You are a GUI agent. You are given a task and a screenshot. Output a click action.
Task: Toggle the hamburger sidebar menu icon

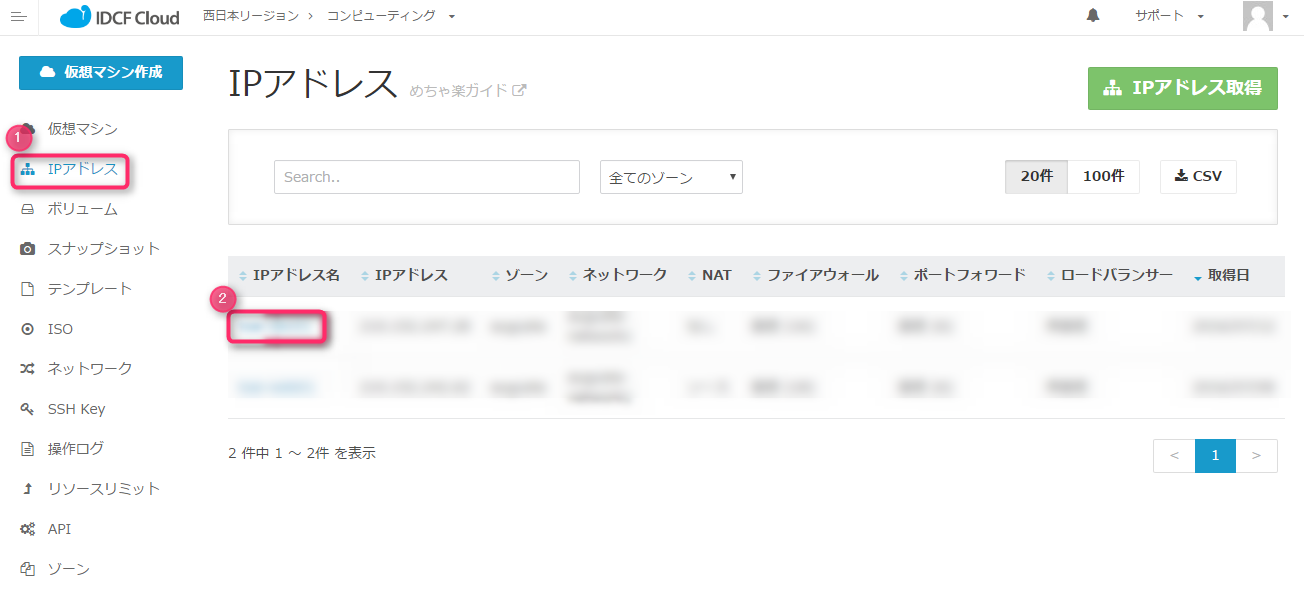click(x=18, y=17)
